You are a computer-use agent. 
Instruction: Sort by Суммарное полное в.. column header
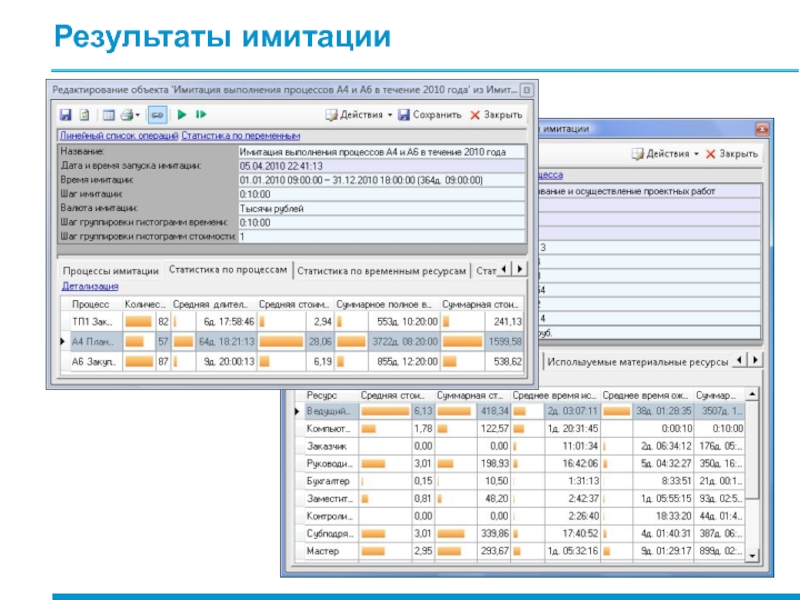387,304
